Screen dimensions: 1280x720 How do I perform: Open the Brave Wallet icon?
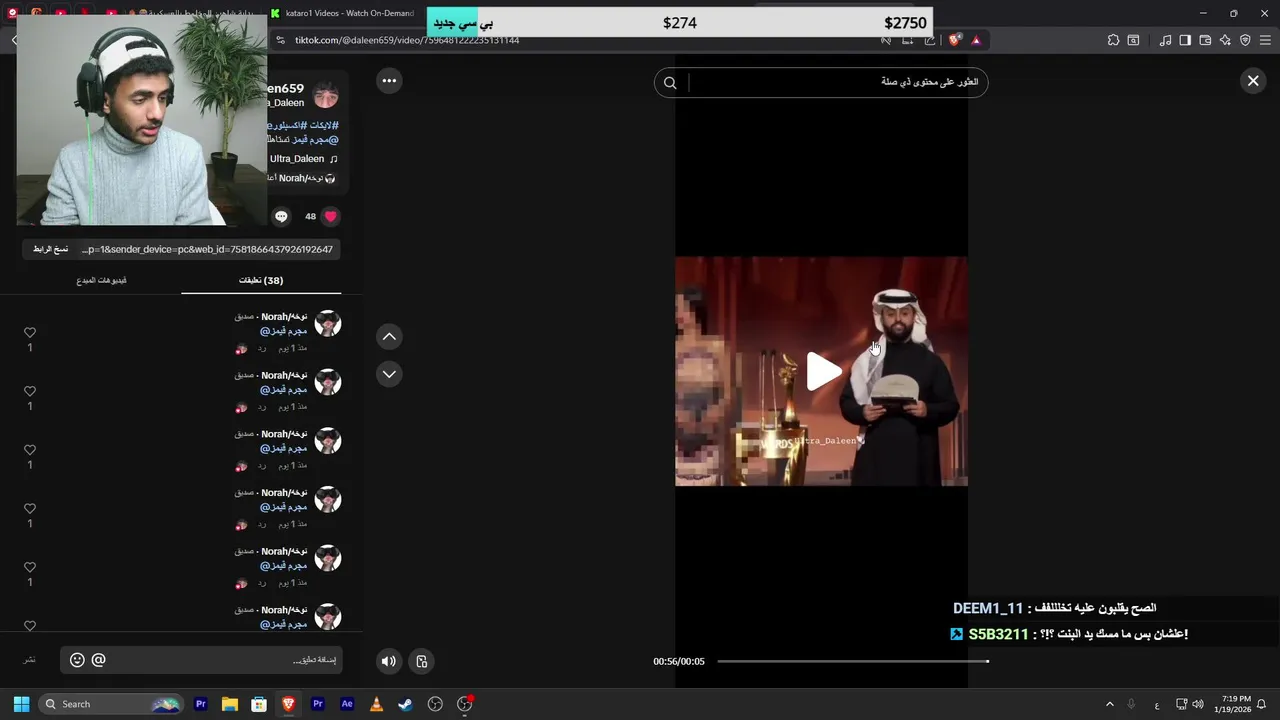coord(1205,40)
